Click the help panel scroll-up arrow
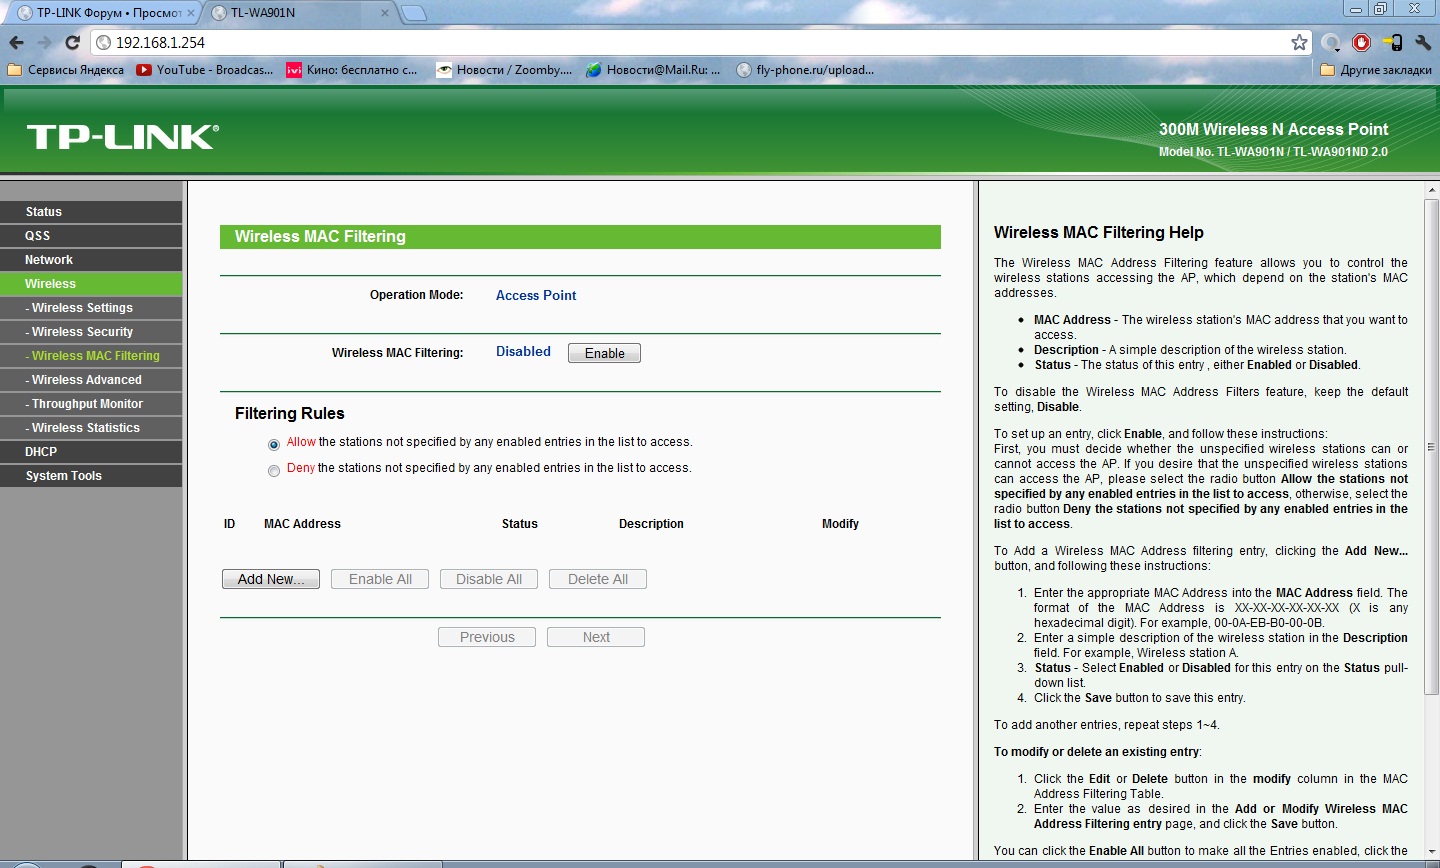The image size is (1440, 868). point(1431,189)
